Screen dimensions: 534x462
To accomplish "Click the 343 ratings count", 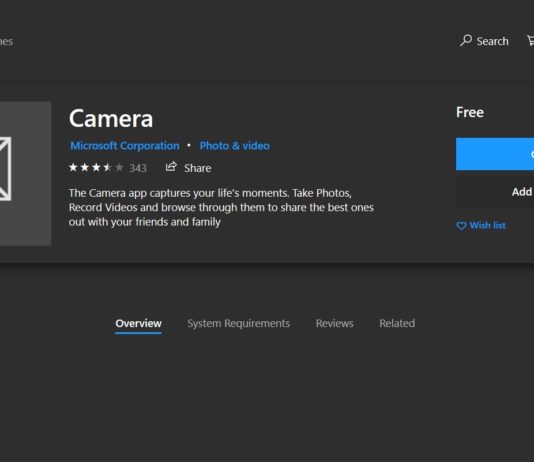I will (x=138, y=168).
